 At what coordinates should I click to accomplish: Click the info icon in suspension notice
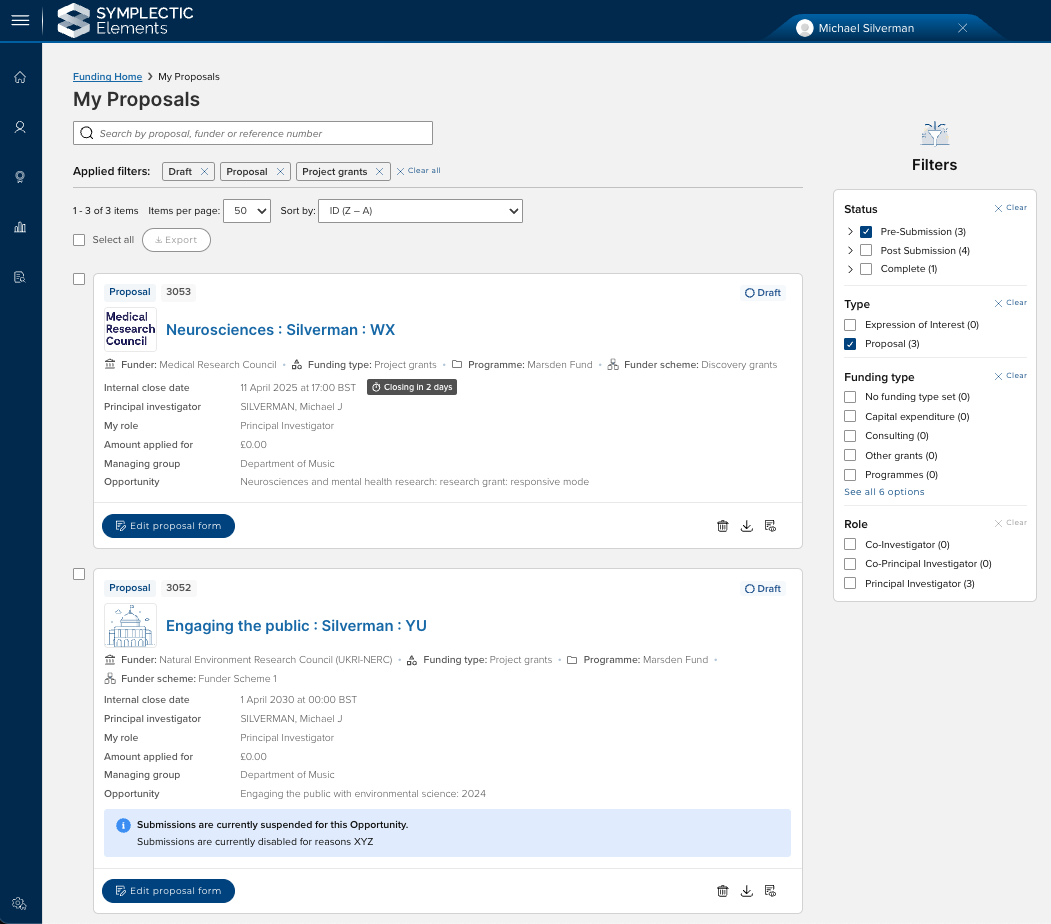[123, 825]
